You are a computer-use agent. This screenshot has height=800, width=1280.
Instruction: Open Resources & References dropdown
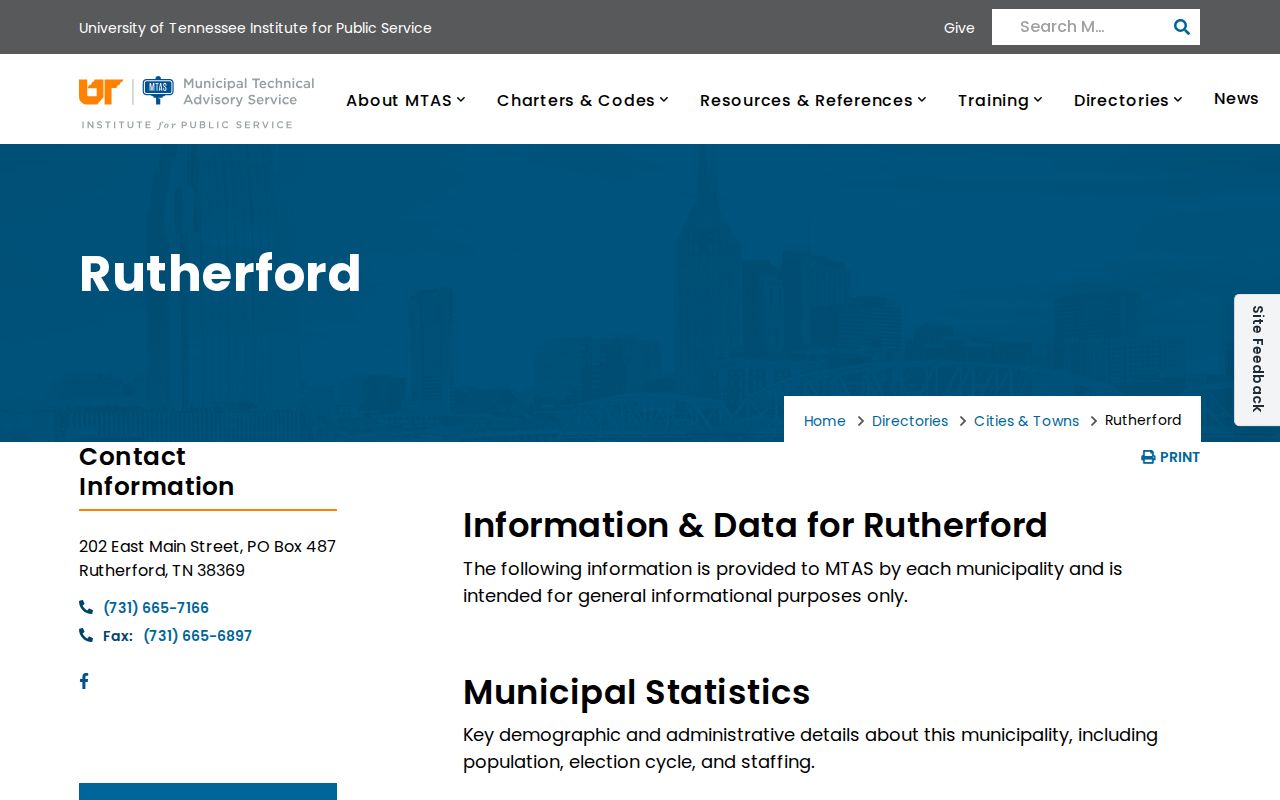813,100
